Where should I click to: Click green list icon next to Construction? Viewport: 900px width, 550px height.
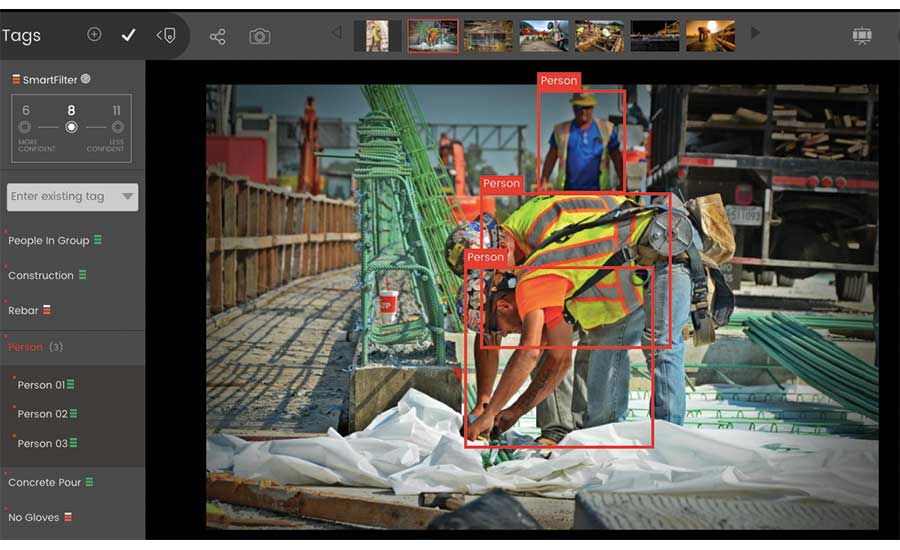pyautogui.click(x=83, y=274)
